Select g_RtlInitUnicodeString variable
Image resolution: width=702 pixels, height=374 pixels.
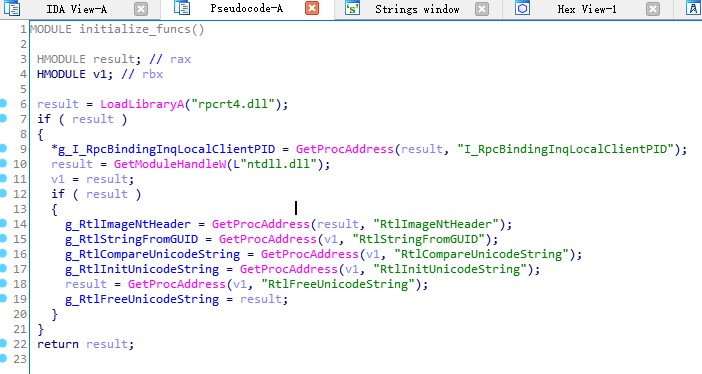point(142,269)
